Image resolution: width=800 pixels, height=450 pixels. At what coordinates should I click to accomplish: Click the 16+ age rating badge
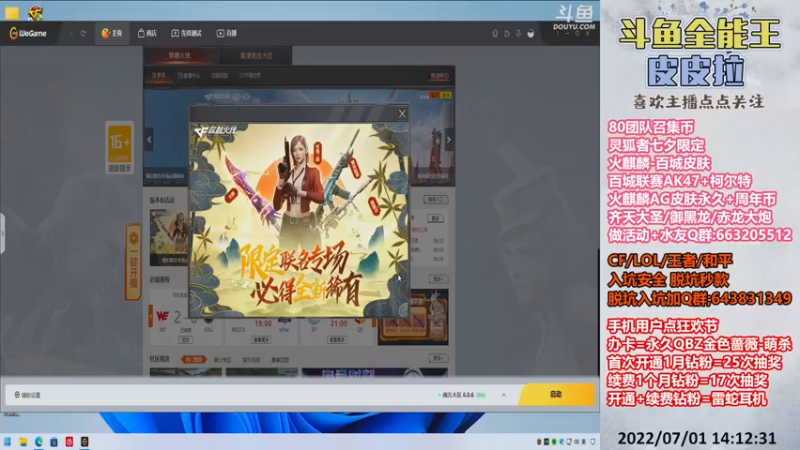point(120,148)
